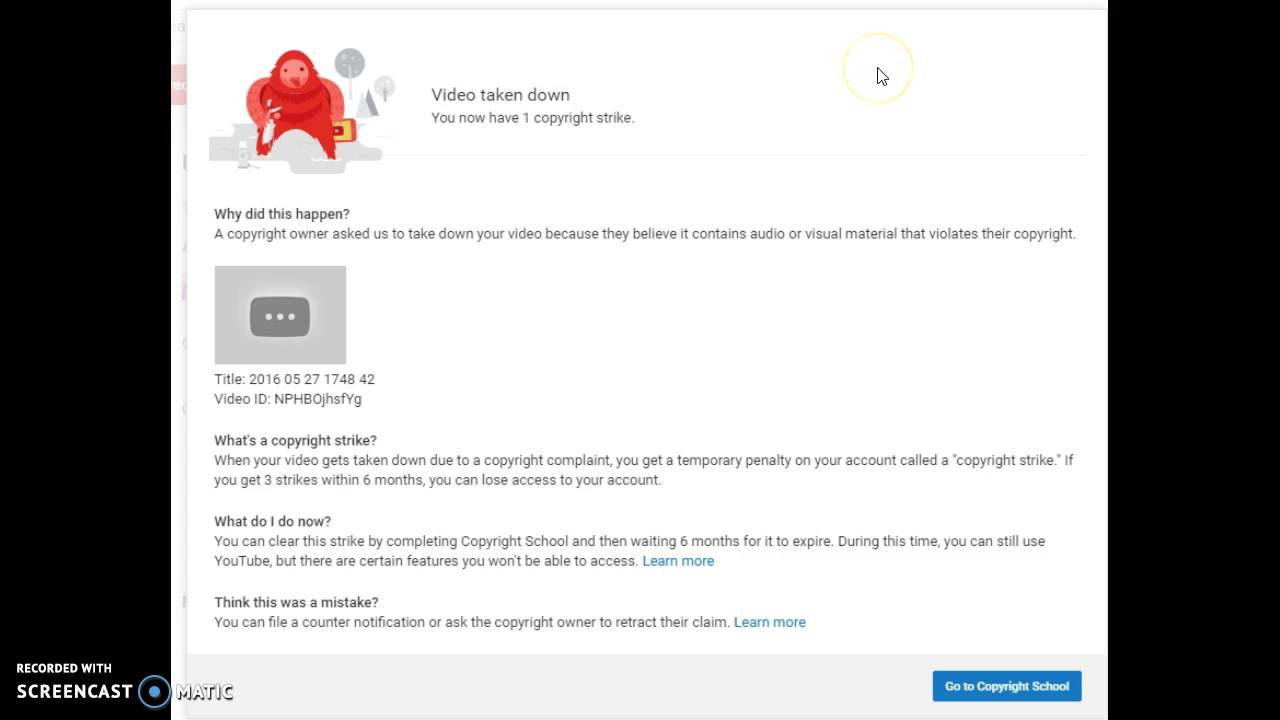Click the ellipsis icon in video thumbnail
This screenshot has width=1280, height=720.
click(280, 316)
